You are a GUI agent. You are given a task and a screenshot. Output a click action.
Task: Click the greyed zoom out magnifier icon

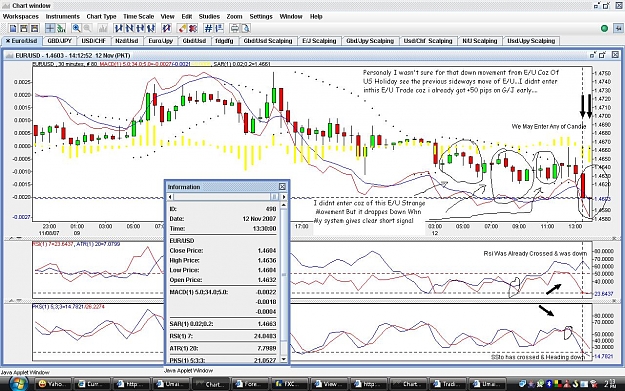87,28
